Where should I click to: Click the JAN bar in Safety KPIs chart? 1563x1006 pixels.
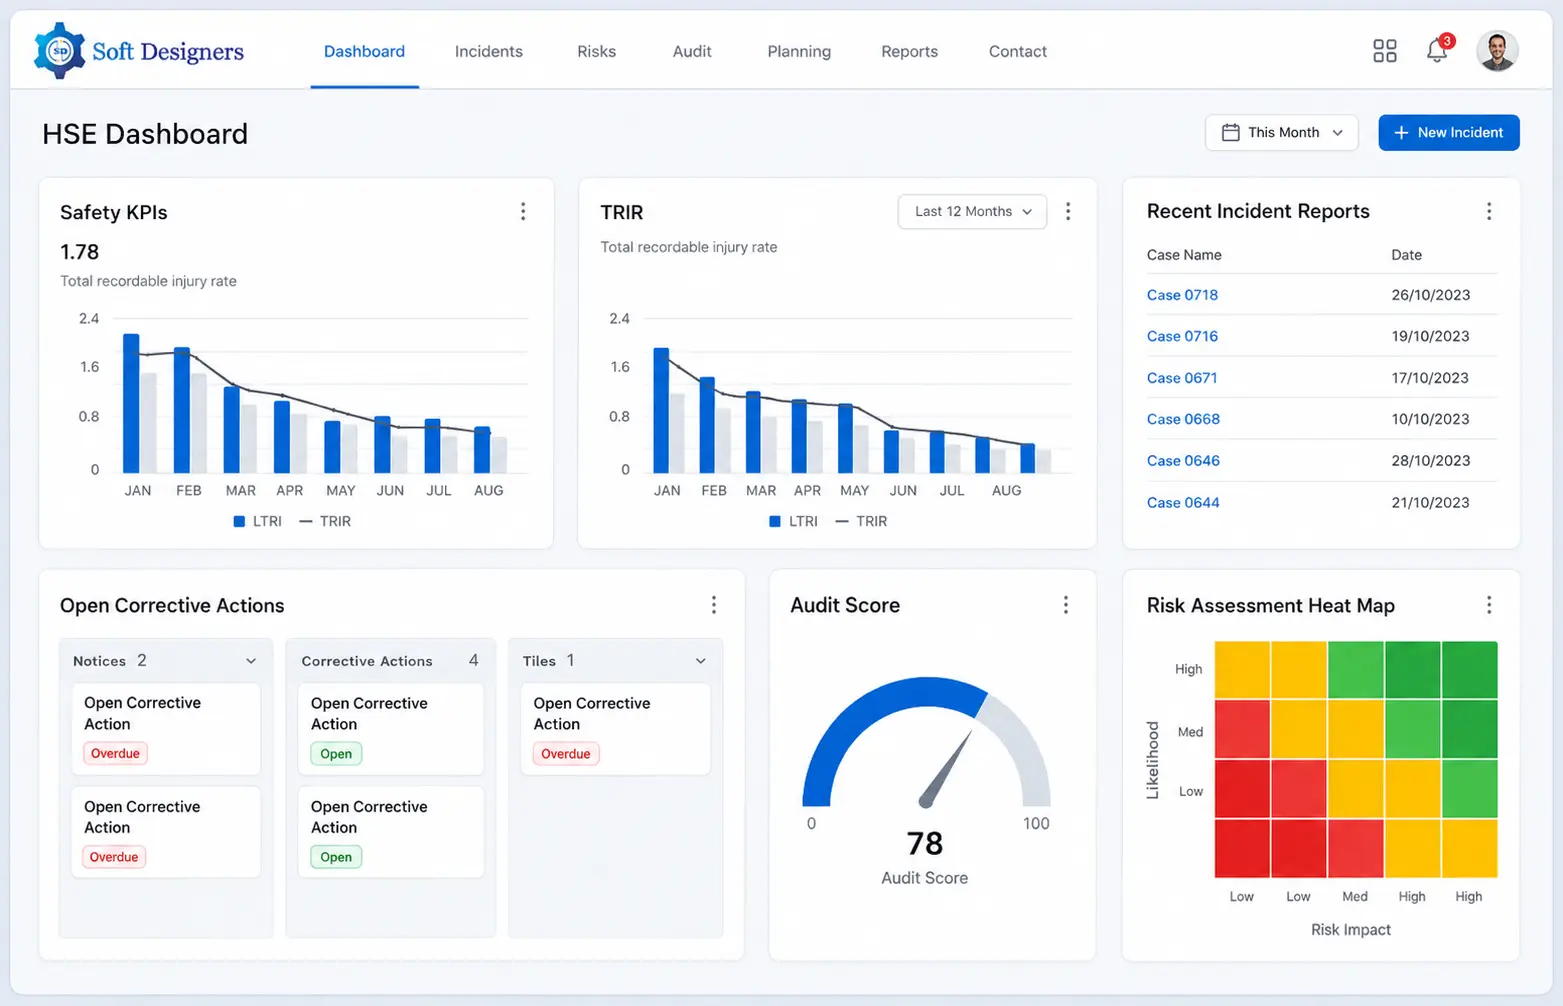pos(131,403)
